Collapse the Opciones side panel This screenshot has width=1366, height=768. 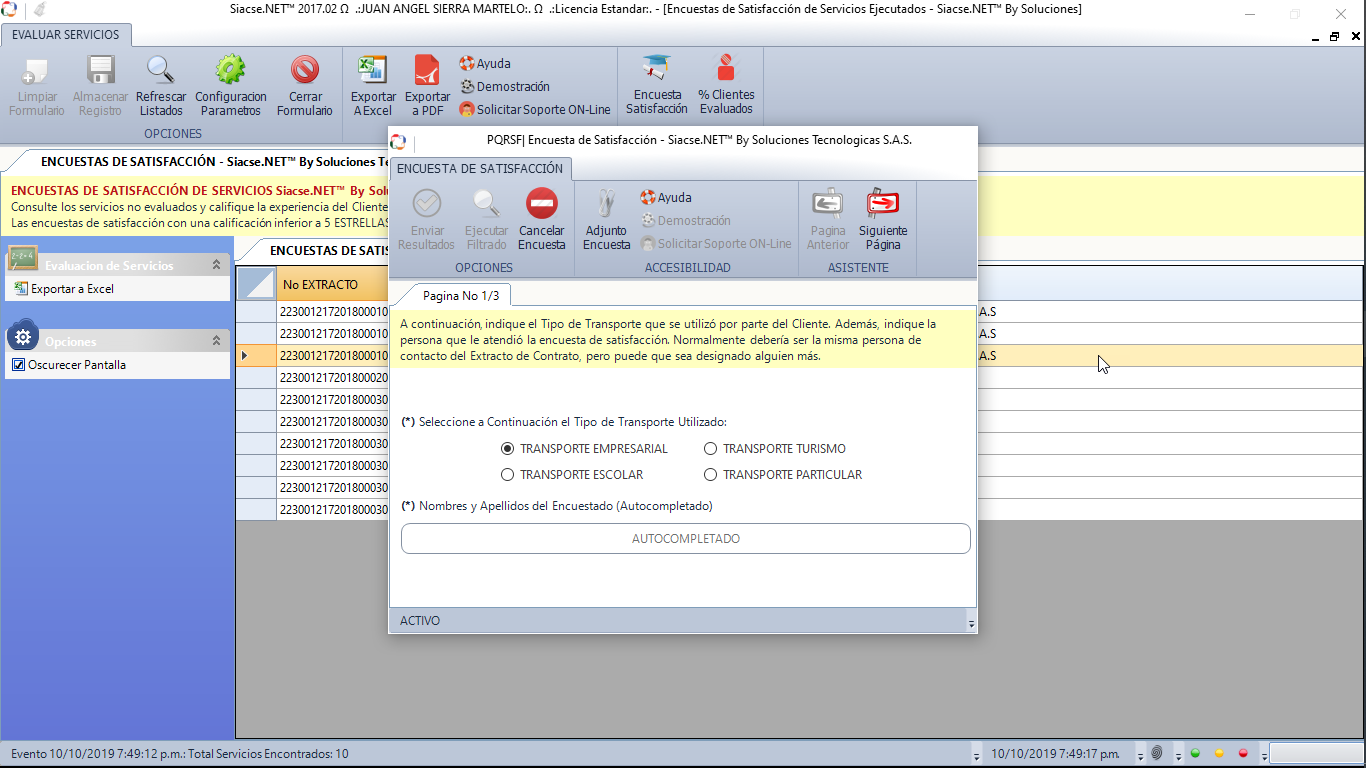point(216,341)
